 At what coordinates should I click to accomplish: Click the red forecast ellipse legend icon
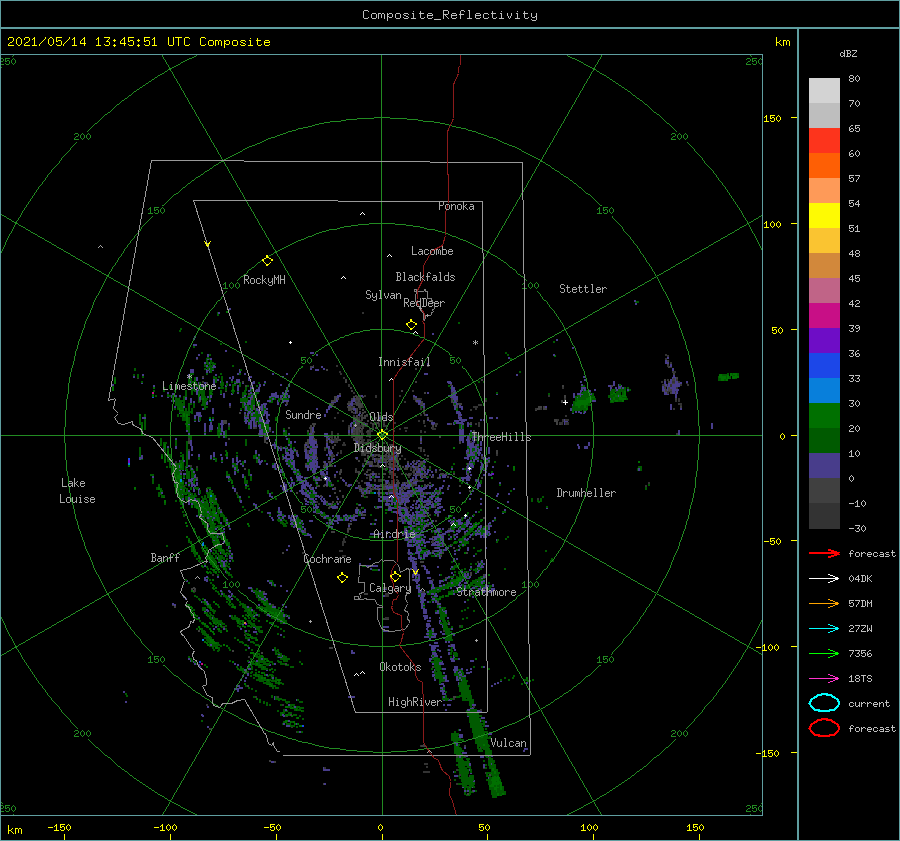click(x=824, y=728)
